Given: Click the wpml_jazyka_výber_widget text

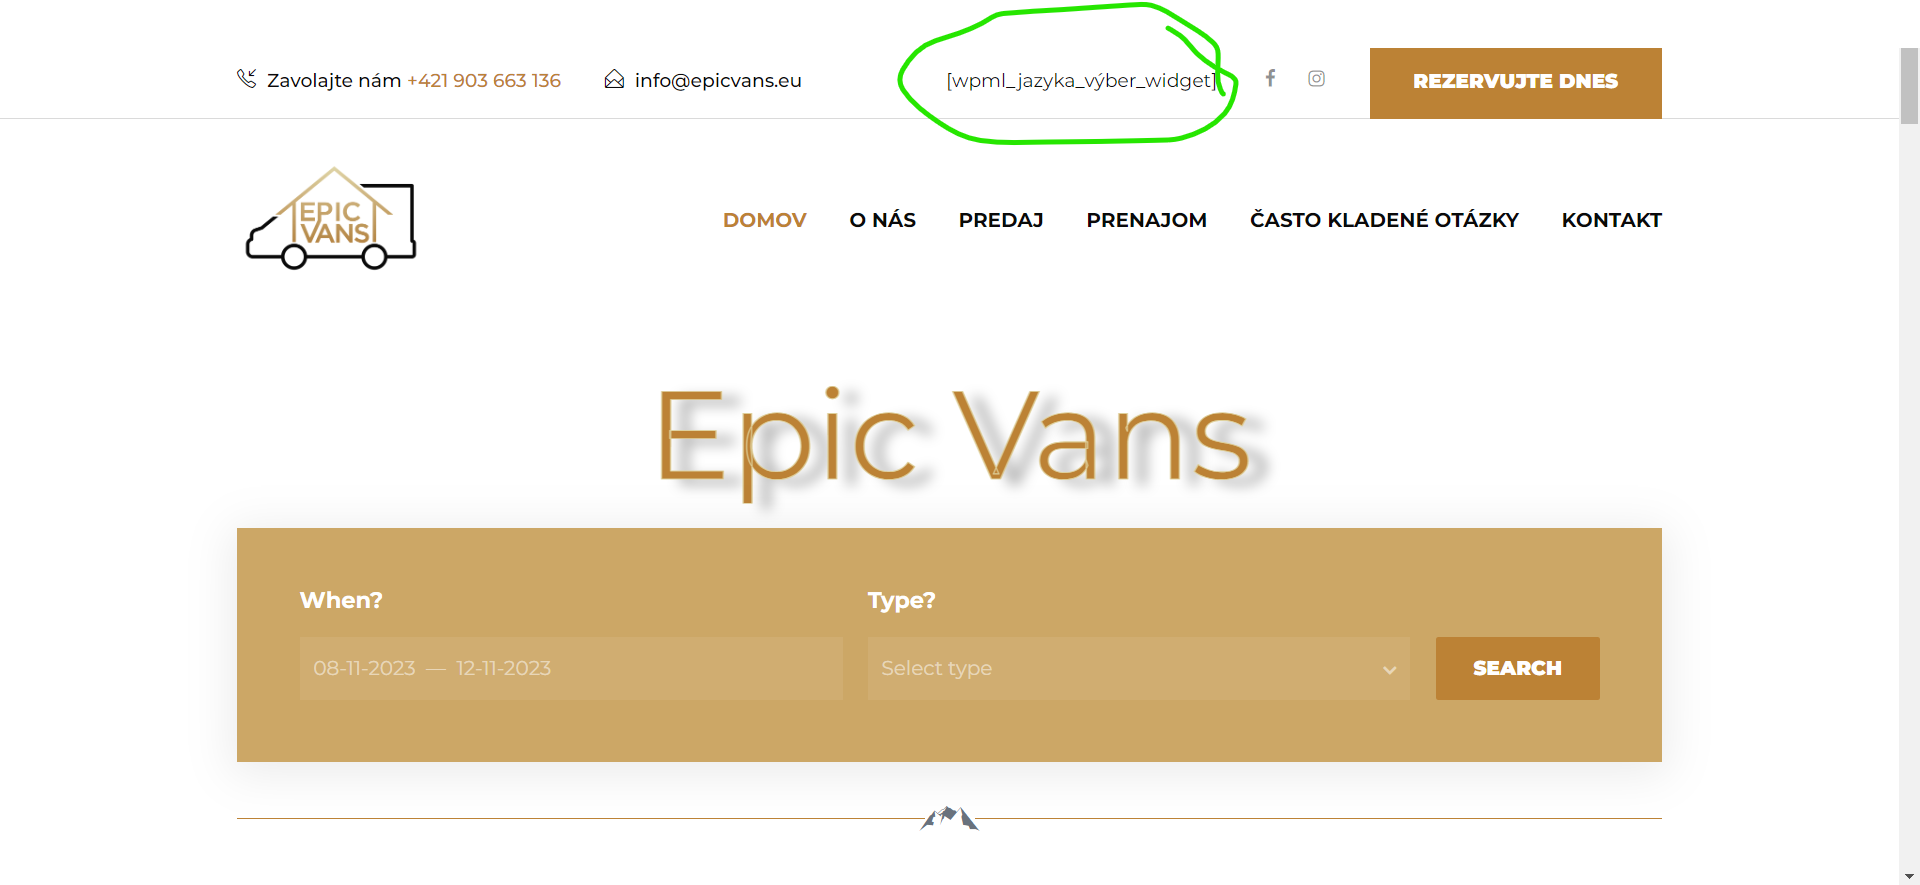Looking at the screenshot, I should click(x=1081, y=80).
